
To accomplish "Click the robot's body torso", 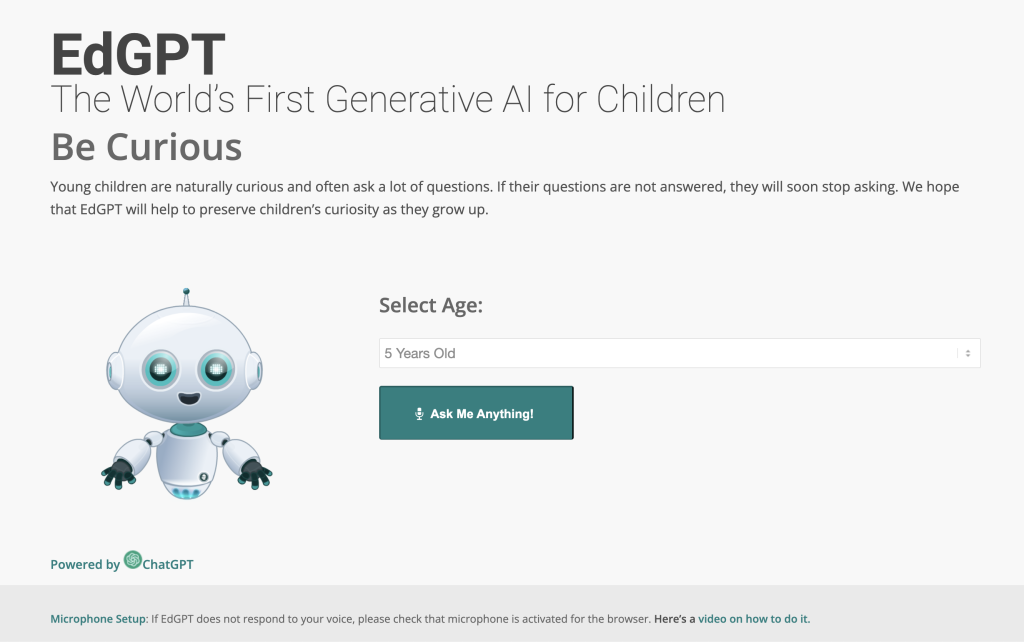I will 187,462.
